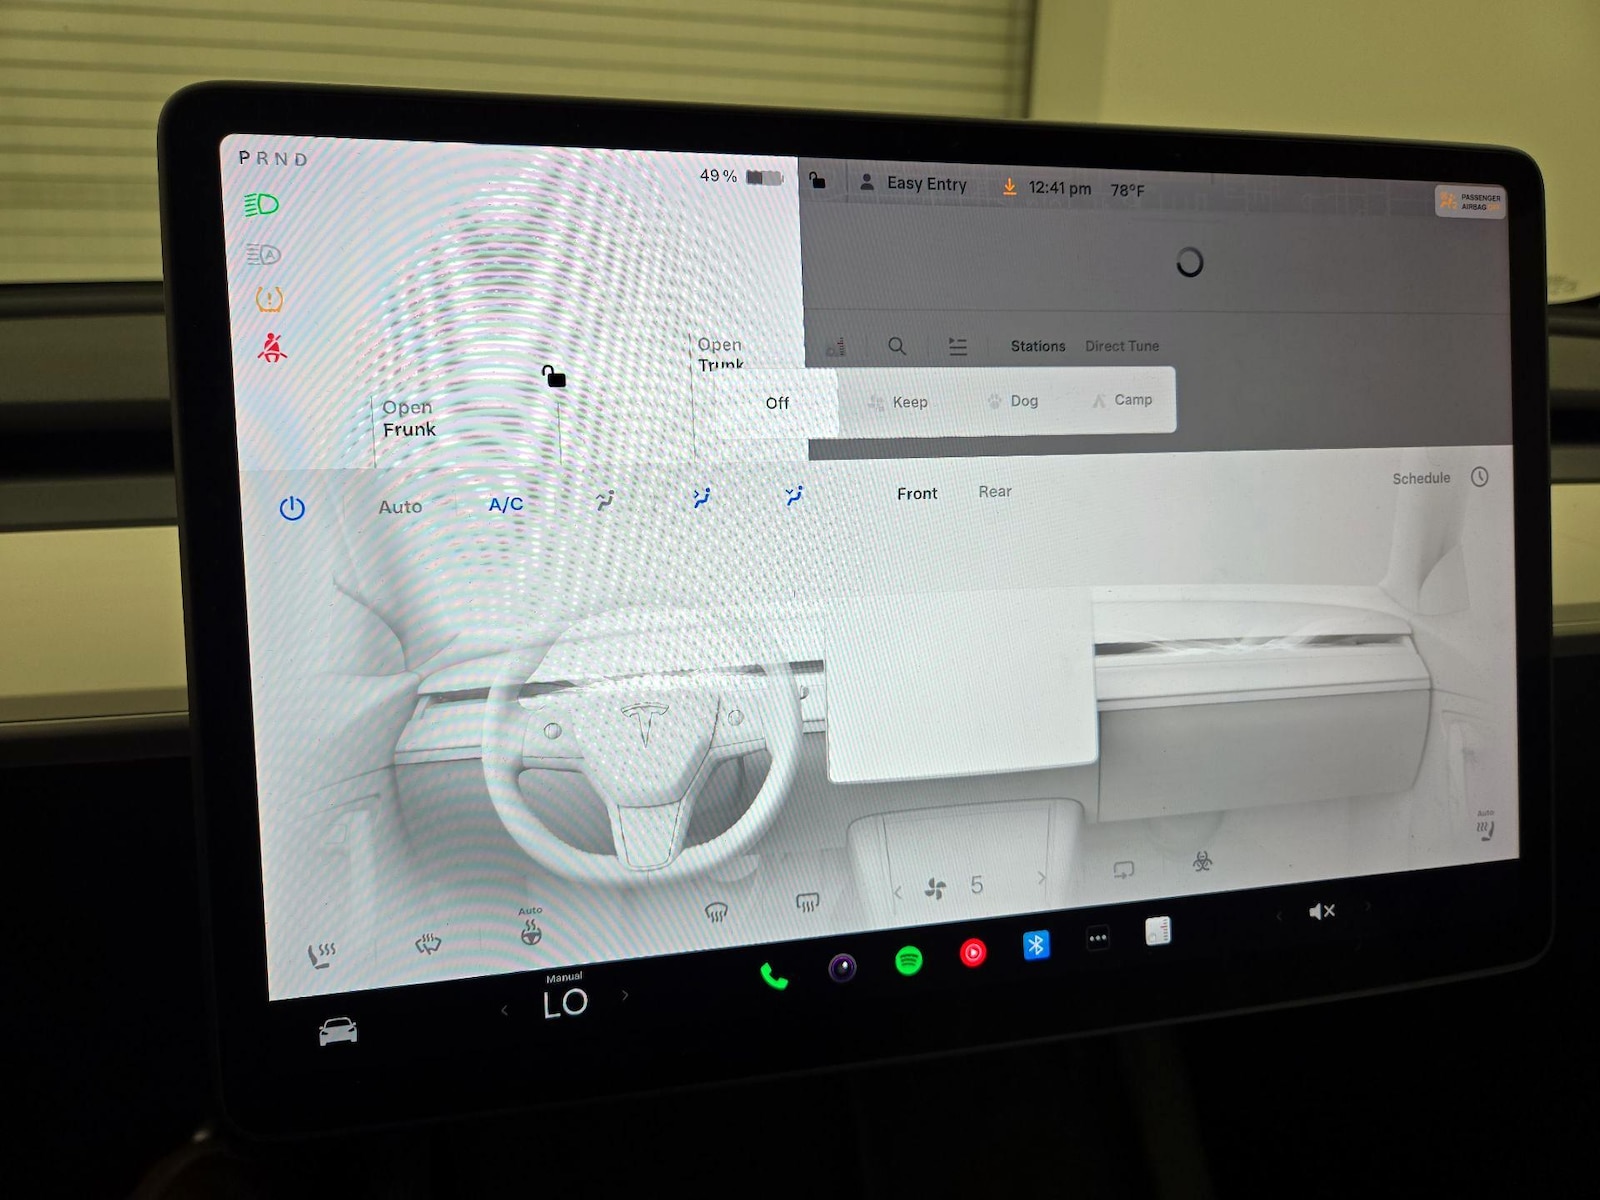This screenshot has height=1200, width=1600.
Task: Unmute audio with the volume icon
Action: coord(1322,911)
